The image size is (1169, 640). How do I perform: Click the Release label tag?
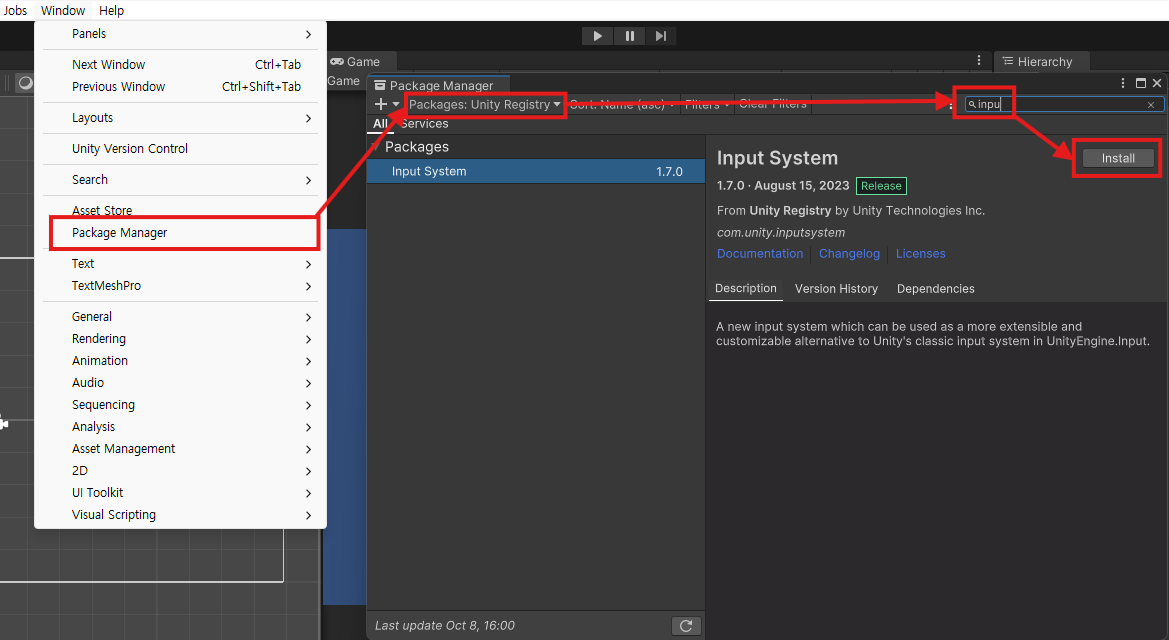tap(881, 186)
